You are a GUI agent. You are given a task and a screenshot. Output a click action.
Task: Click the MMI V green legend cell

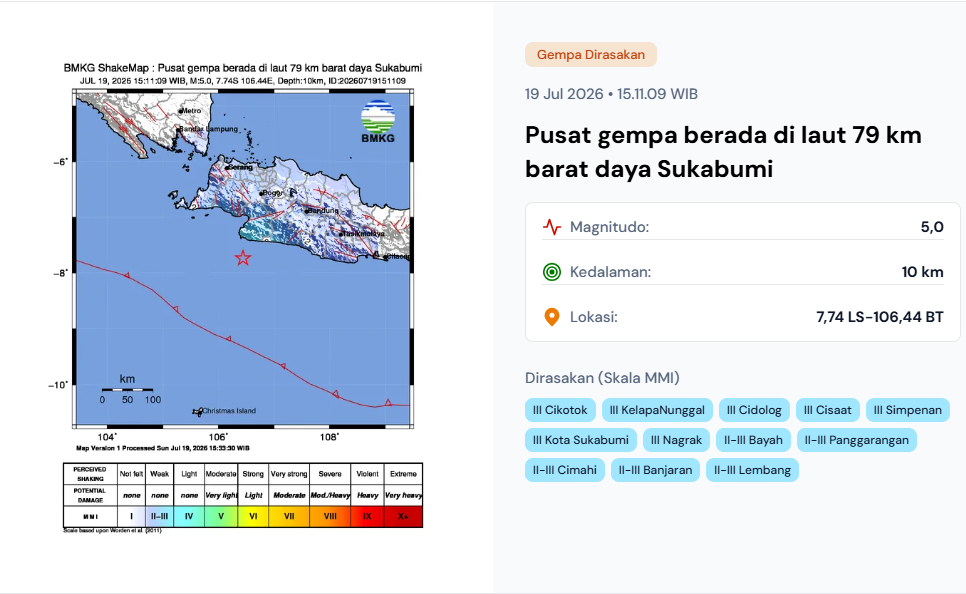point(221,516)
